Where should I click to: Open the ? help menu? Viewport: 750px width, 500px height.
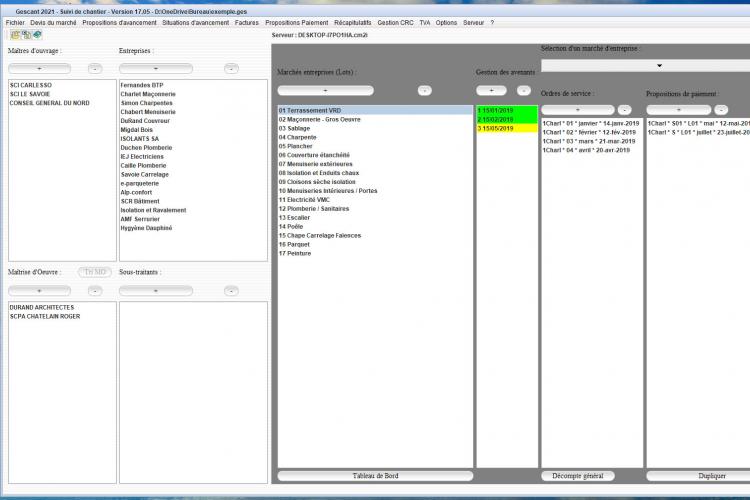[x=492, y=22]
